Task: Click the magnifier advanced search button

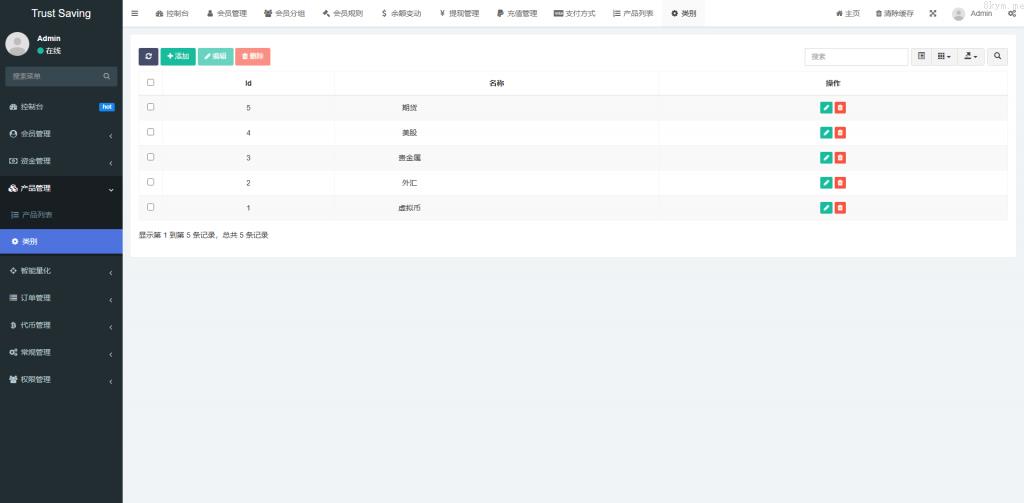Action: [x=998, y=57]
